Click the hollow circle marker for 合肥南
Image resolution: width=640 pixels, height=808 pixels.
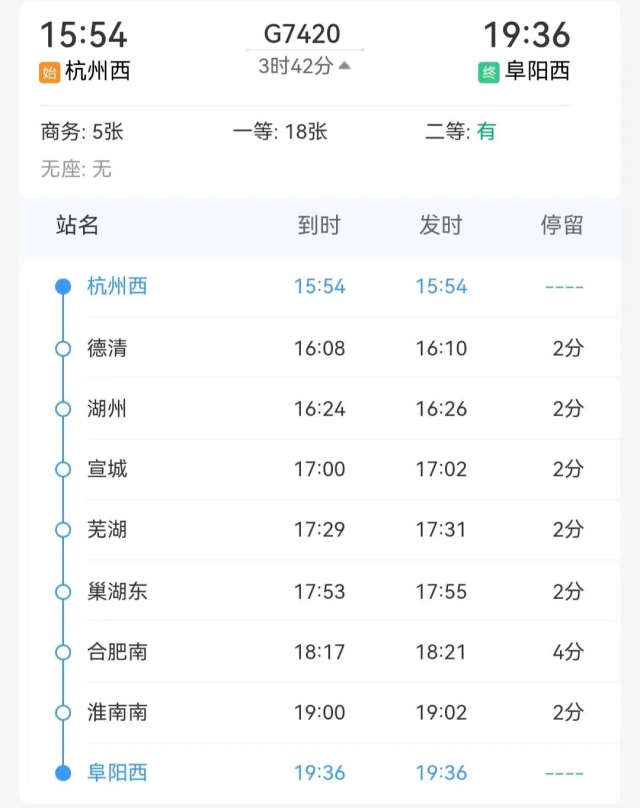coord(63,652)
